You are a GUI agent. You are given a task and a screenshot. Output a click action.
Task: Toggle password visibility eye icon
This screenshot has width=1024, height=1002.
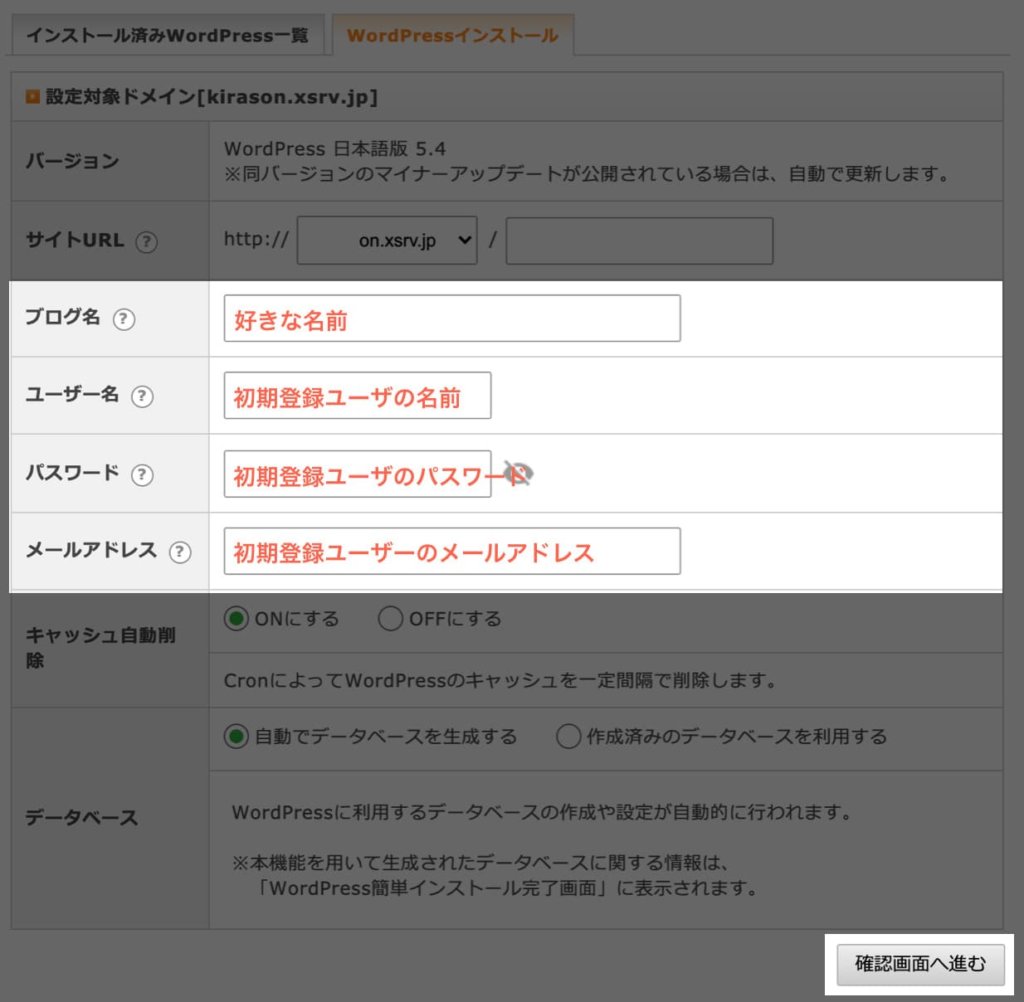[x=519, y=473]
